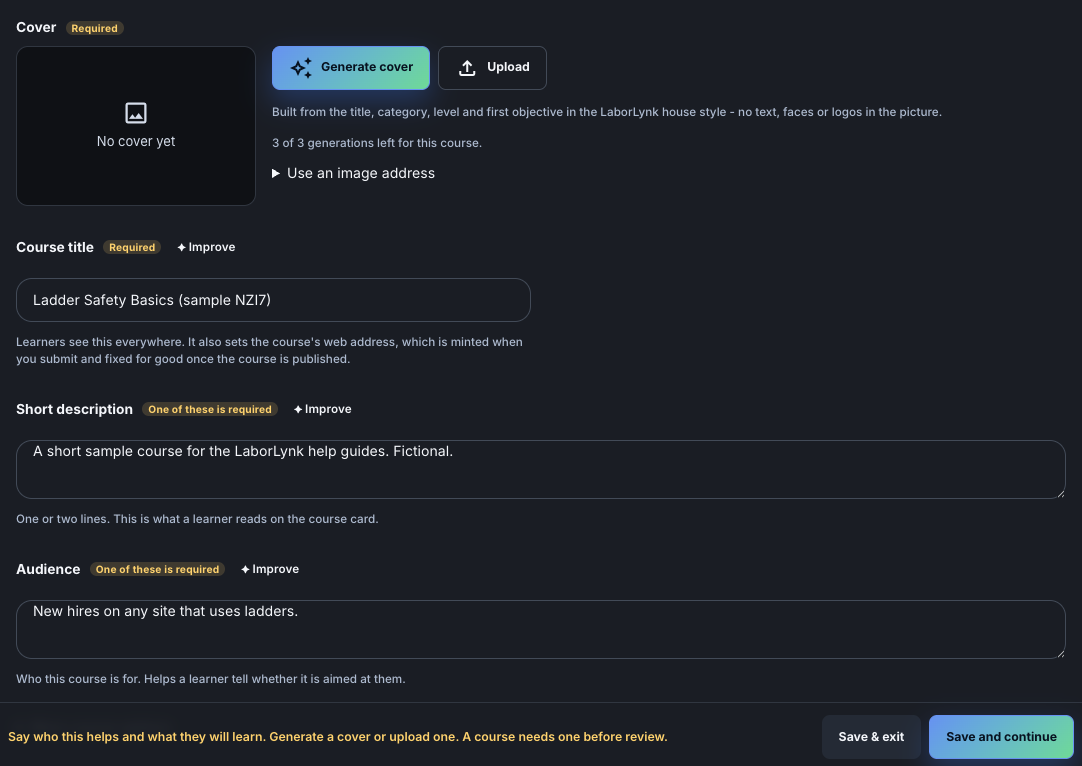
Task: Click 'One or two lines' helper text
Action: click(x=197, y=519)
